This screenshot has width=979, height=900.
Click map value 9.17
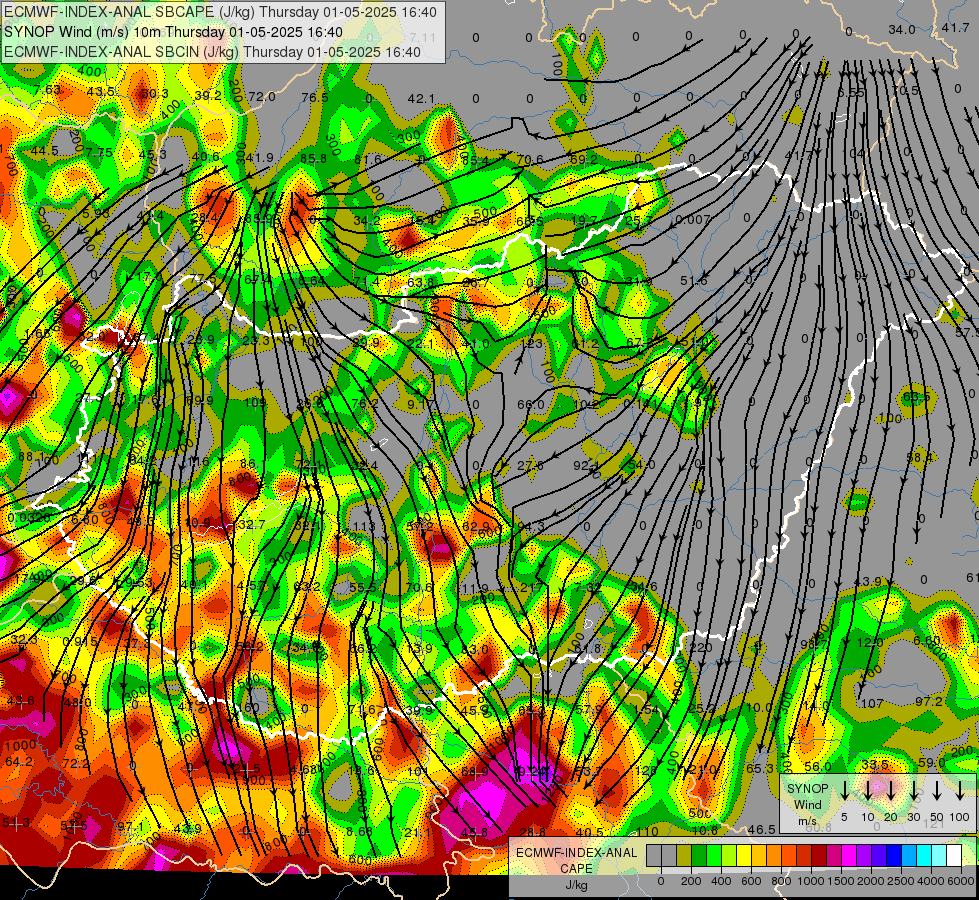click(x=420, y=404)
